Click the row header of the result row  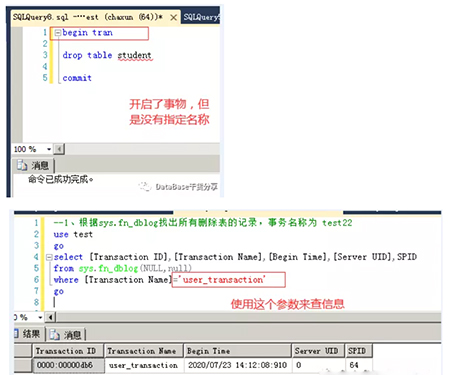tap(23, 365)
